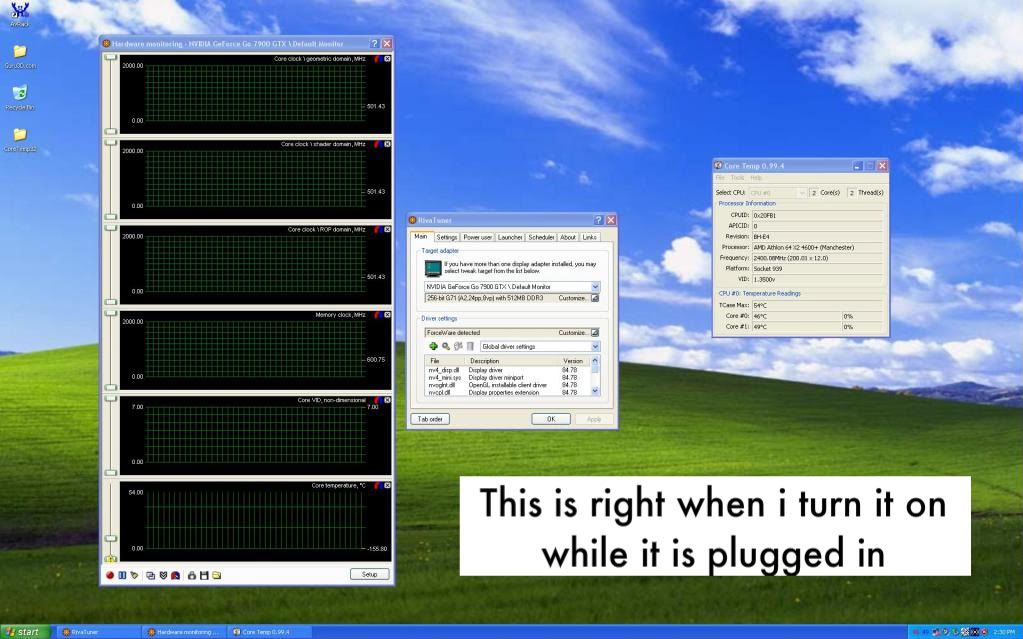Click colored icon on Core temperature graph
Image resolution: width=1023 pixels, height=639 pixels.
pyautogui.click(x=378, y=486)
